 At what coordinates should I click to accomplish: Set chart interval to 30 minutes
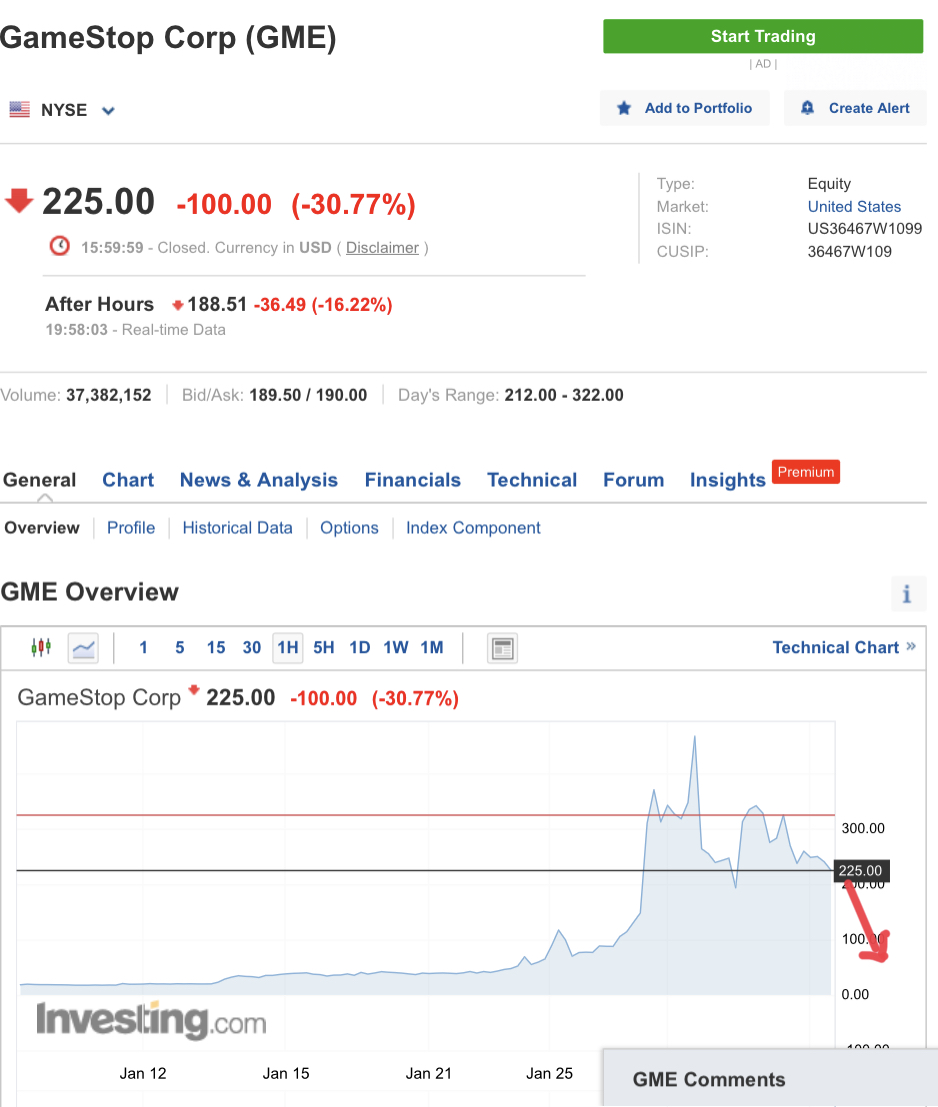tap(252, 647)
